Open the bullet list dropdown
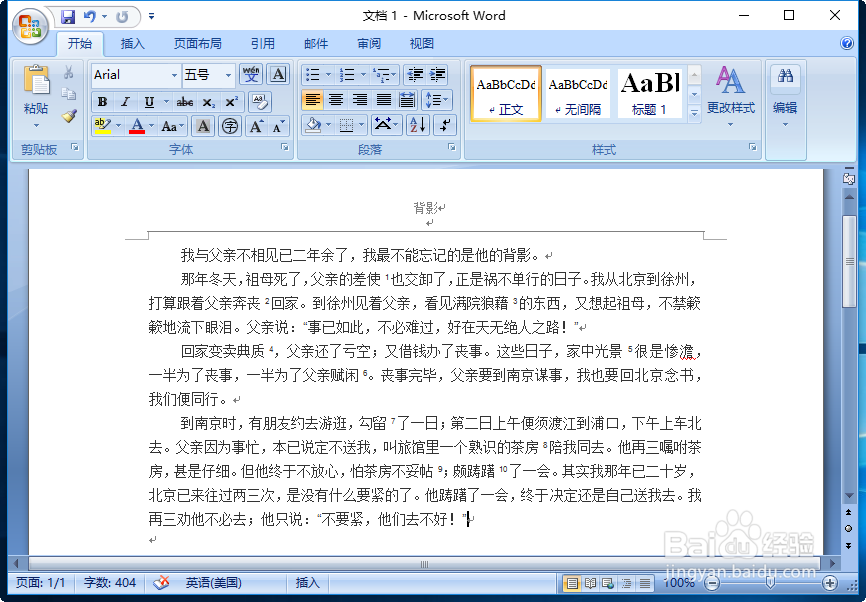Screen dimensions: 866x602 click(x=329, y=74)
